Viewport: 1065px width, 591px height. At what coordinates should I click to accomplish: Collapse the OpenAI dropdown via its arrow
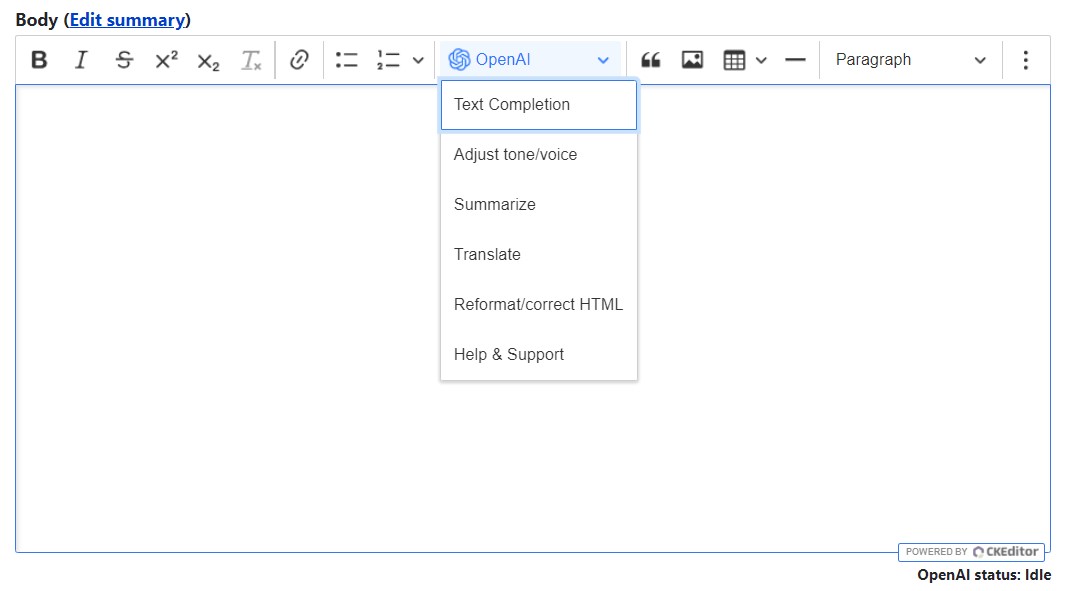tap(602, 60)
